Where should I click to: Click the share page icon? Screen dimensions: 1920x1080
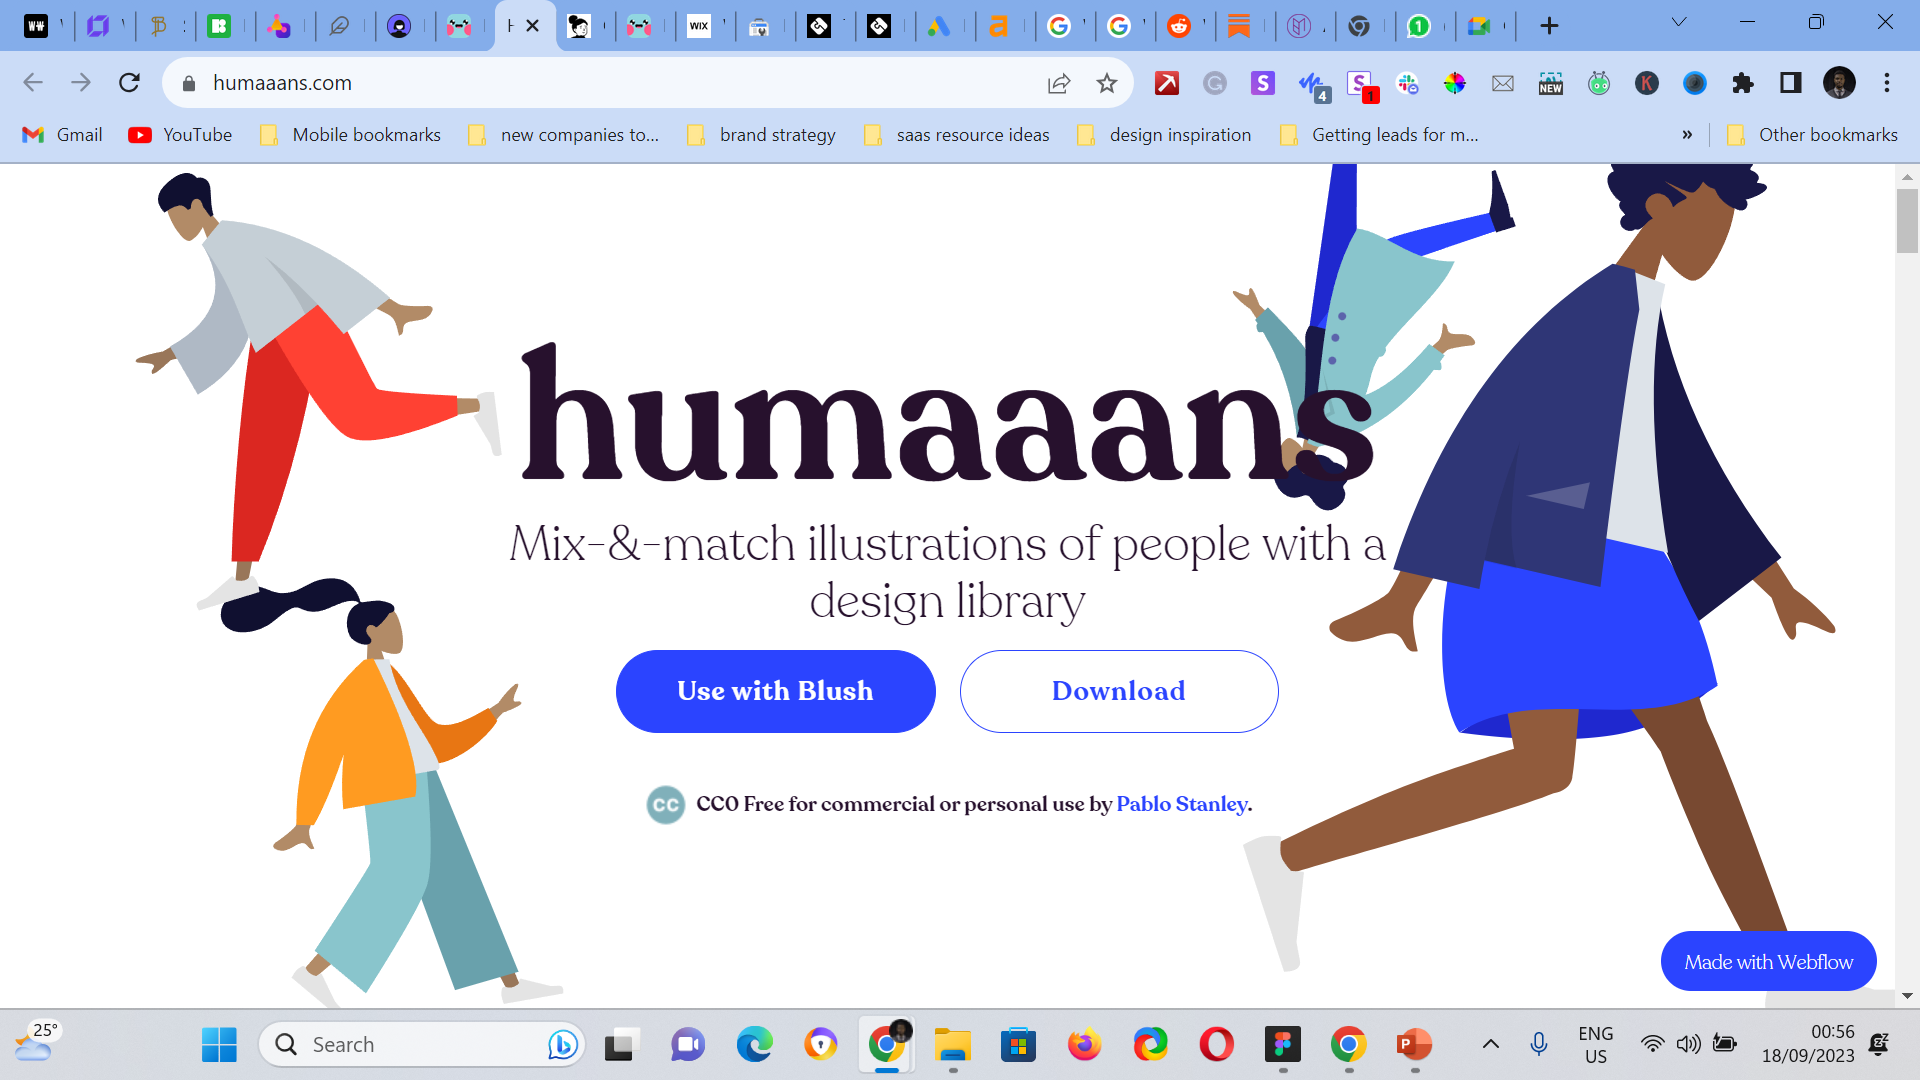pos(1058,83)
